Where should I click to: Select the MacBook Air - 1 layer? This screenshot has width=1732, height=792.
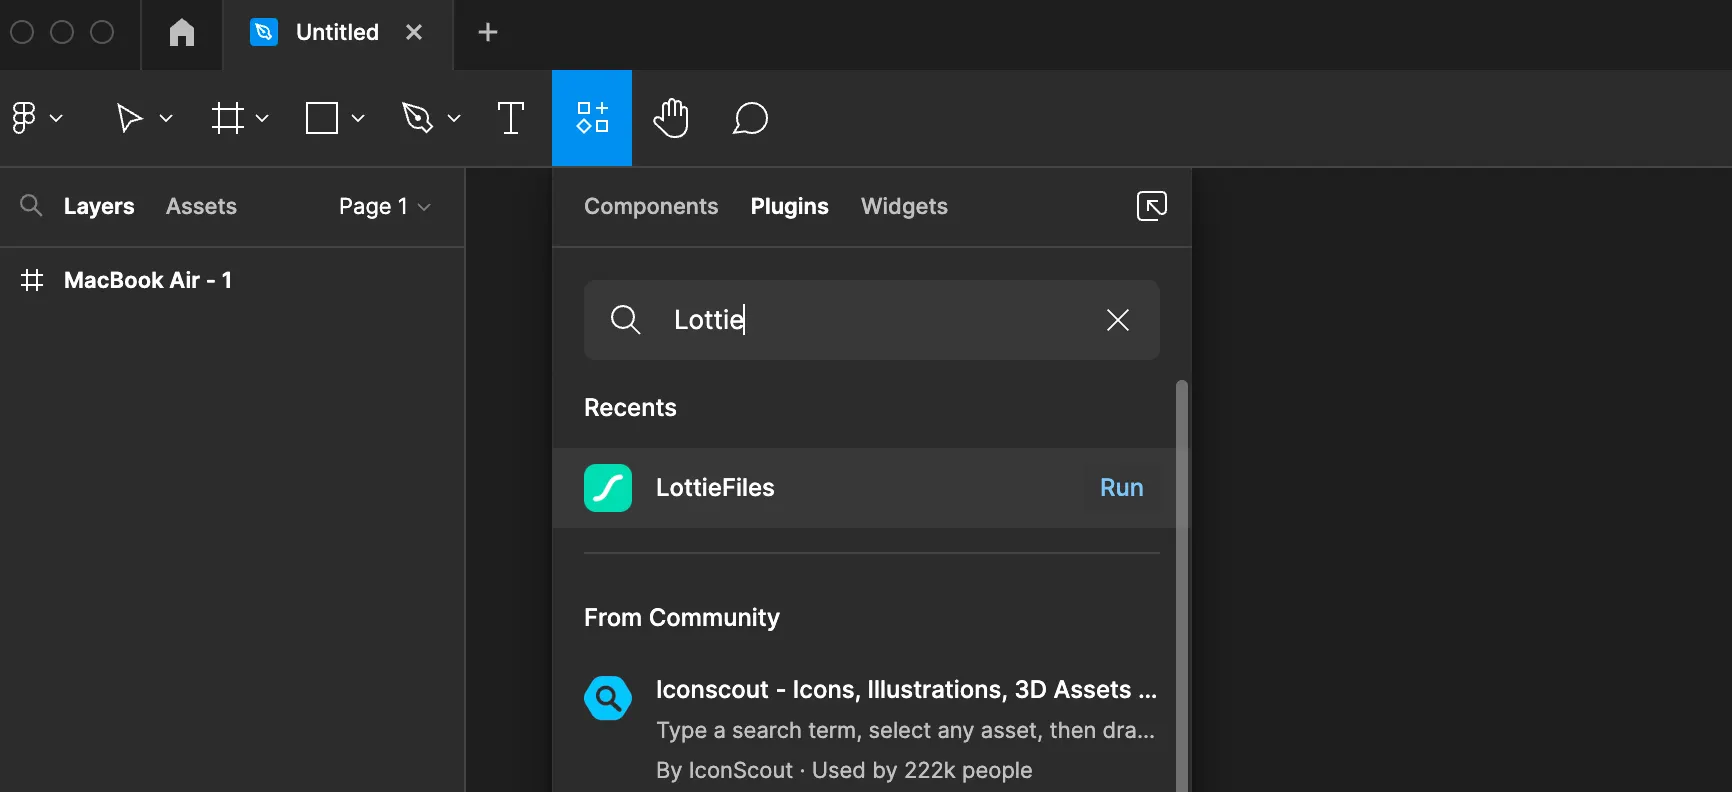pyautogui.click(x=147, y=280)
